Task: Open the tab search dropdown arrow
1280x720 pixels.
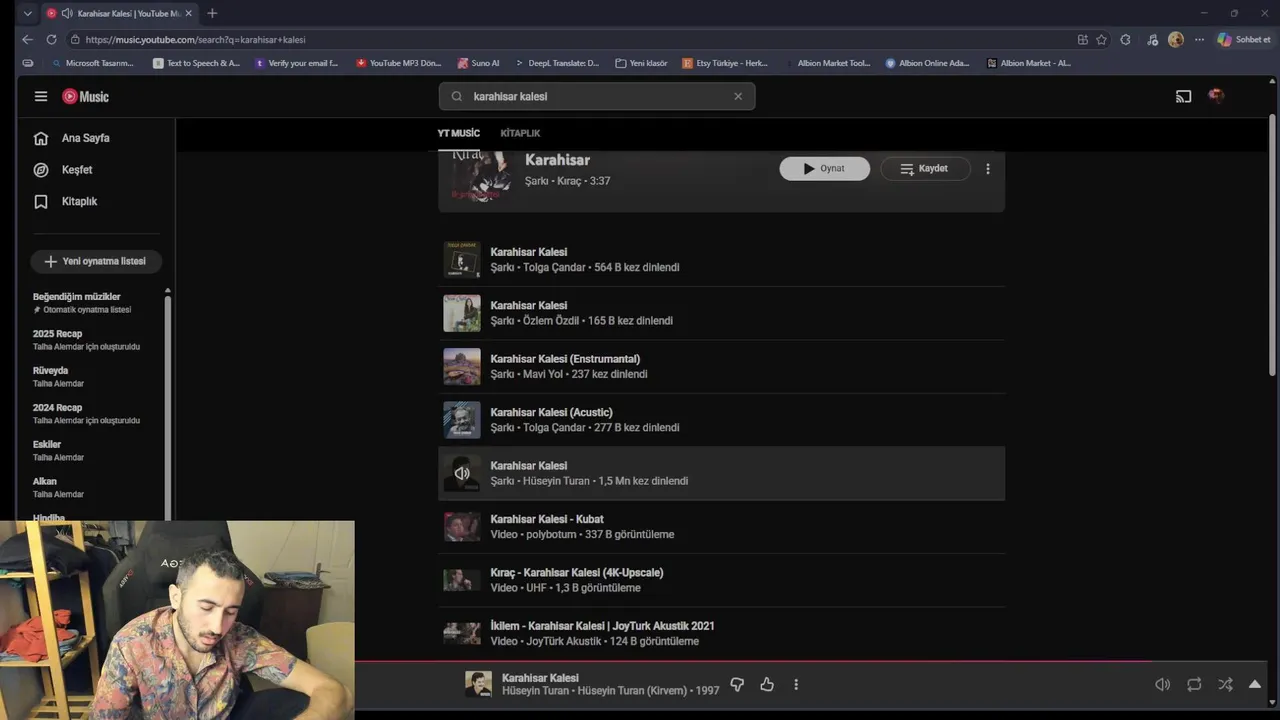Action: 27,13
